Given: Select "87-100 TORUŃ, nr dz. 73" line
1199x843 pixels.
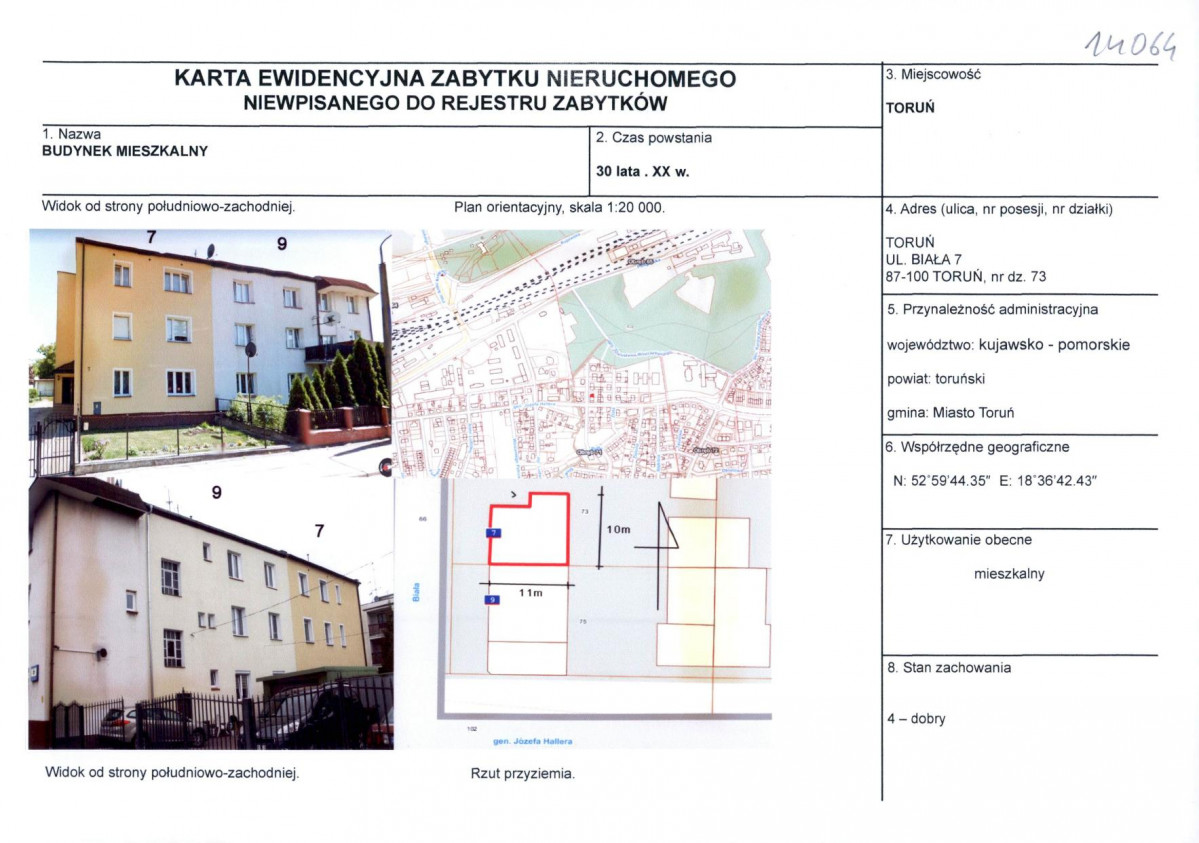Looking at the screenshot, I should click(966, 276).
